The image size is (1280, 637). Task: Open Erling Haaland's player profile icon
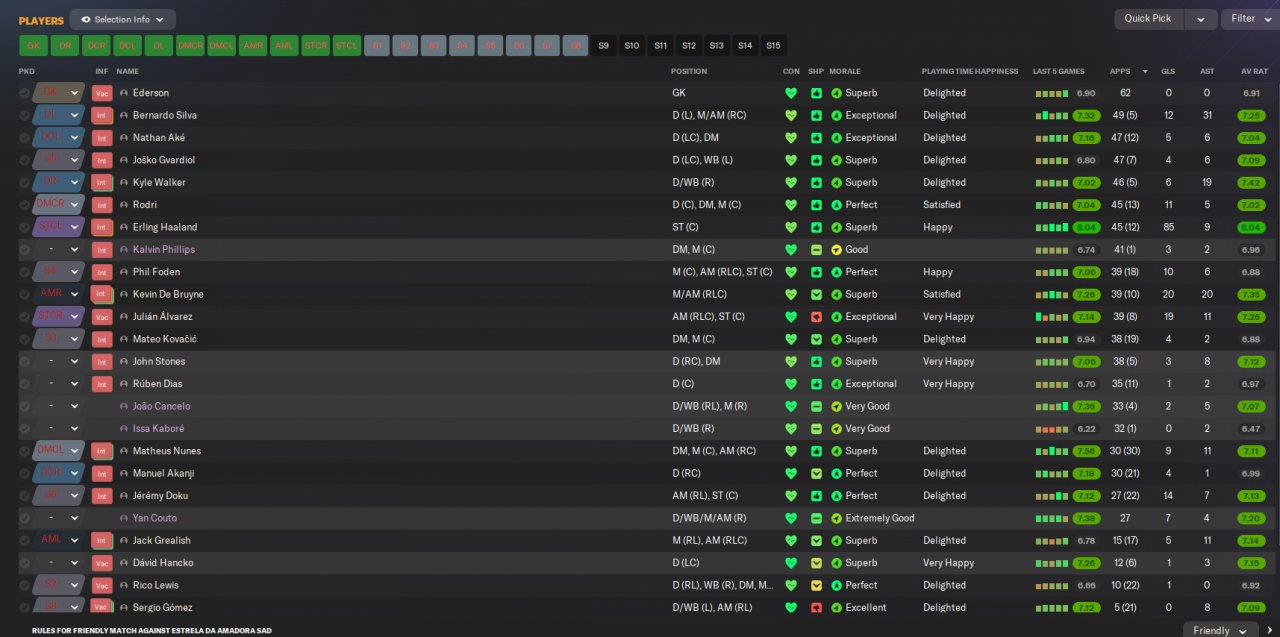[124, 227]
